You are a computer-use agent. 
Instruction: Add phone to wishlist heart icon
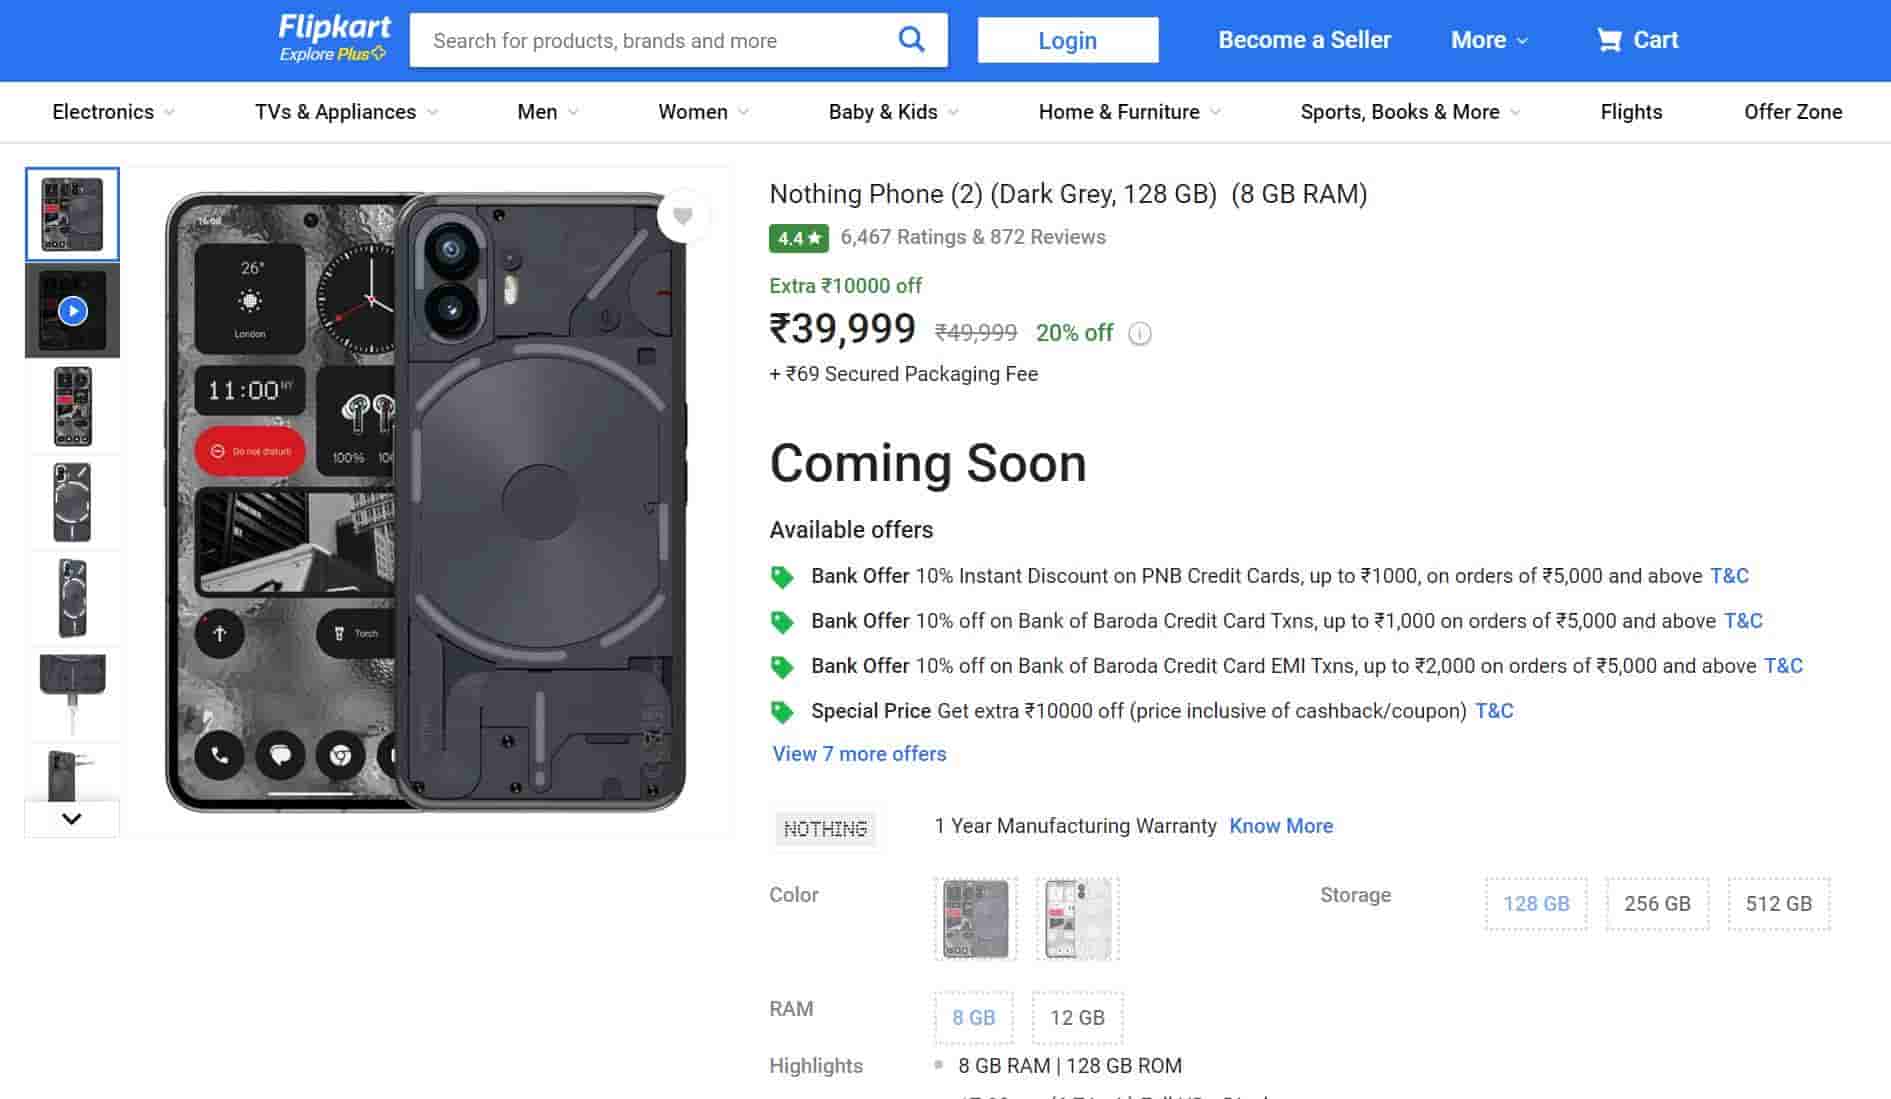tap(683, 216)
